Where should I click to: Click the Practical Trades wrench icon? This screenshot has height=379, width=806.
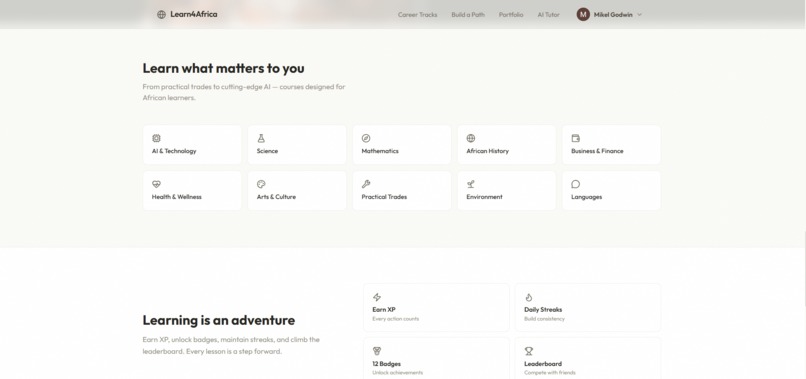[366, 184]
